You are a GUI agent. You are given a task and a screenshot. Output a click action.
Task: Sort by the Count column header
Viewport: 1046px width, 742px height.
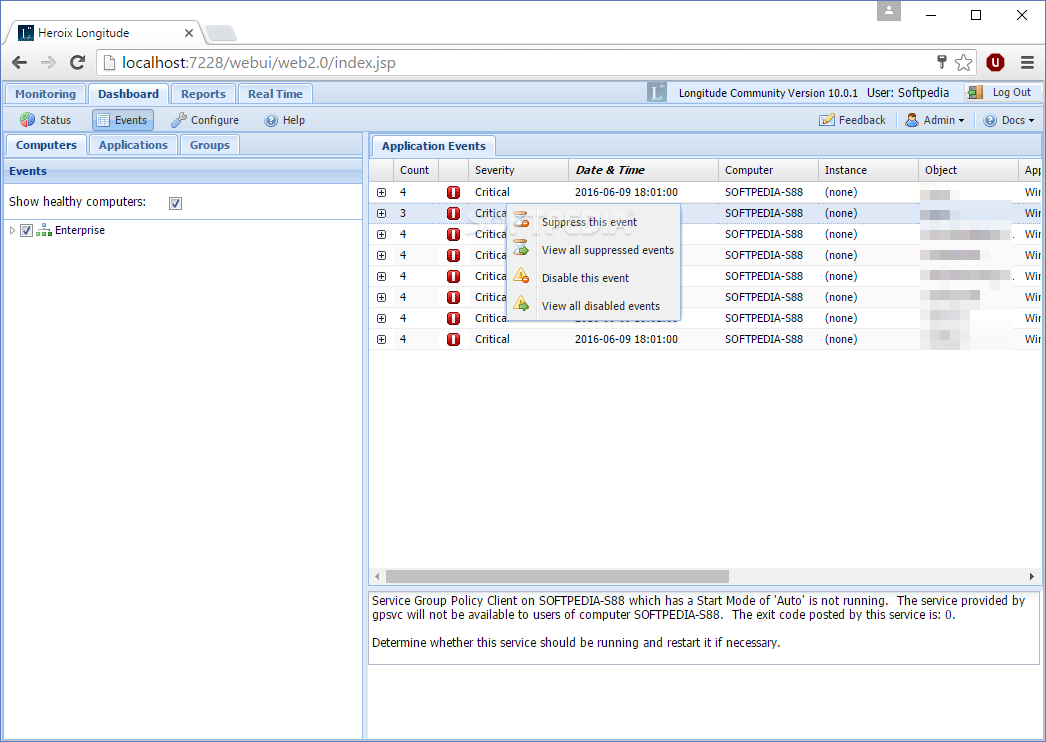pyautogui.click(x=416, y=170)
